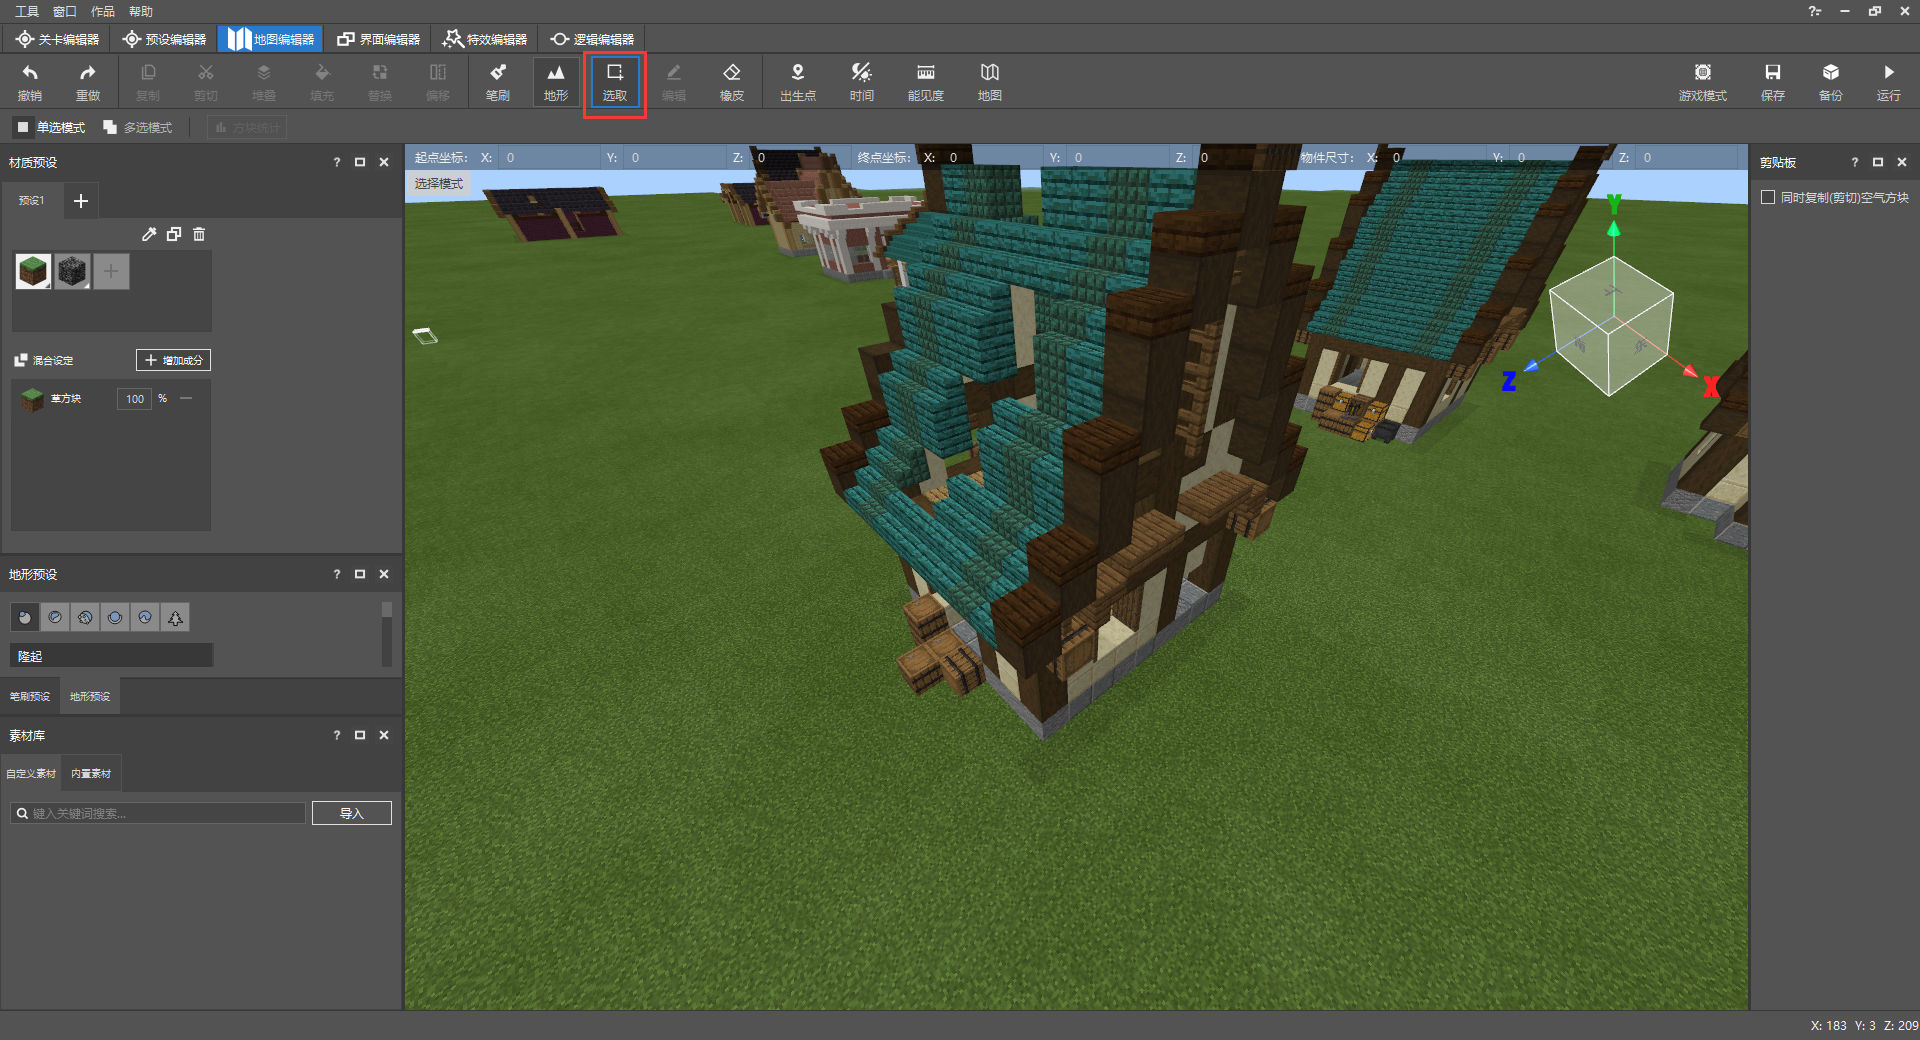Select the 预设1 material preset tab
The height and width of the screenshot is (1040, 1920).
click(x=31, y=200)
